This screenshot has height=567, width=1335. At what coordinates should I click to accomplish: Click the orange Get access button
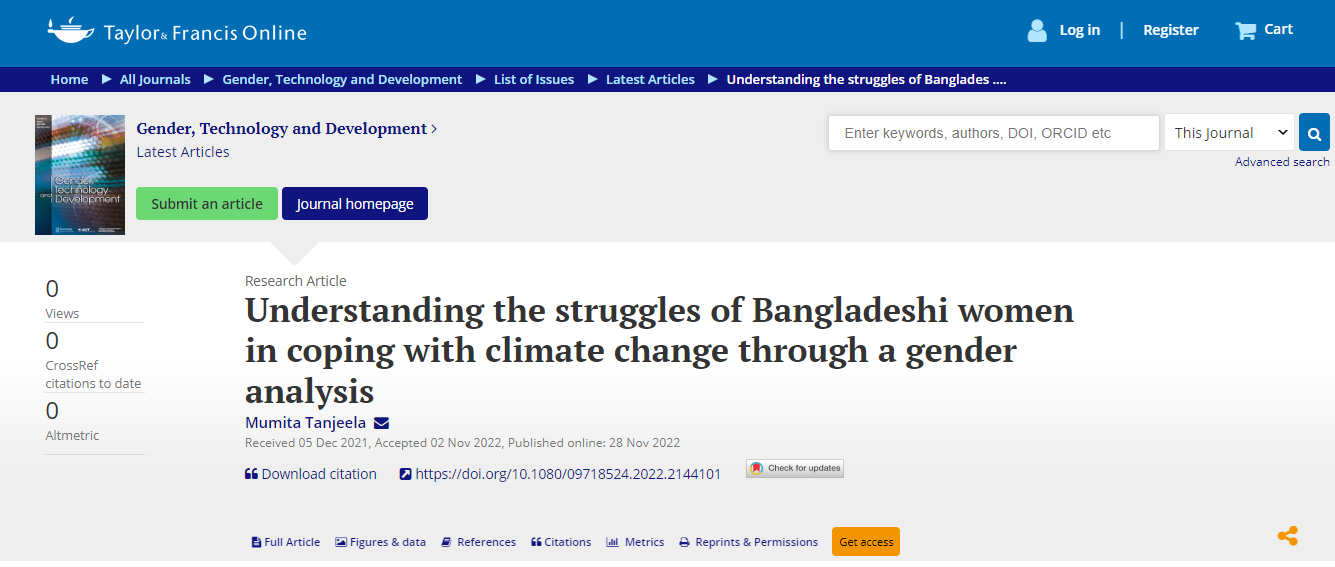point(866,542)
